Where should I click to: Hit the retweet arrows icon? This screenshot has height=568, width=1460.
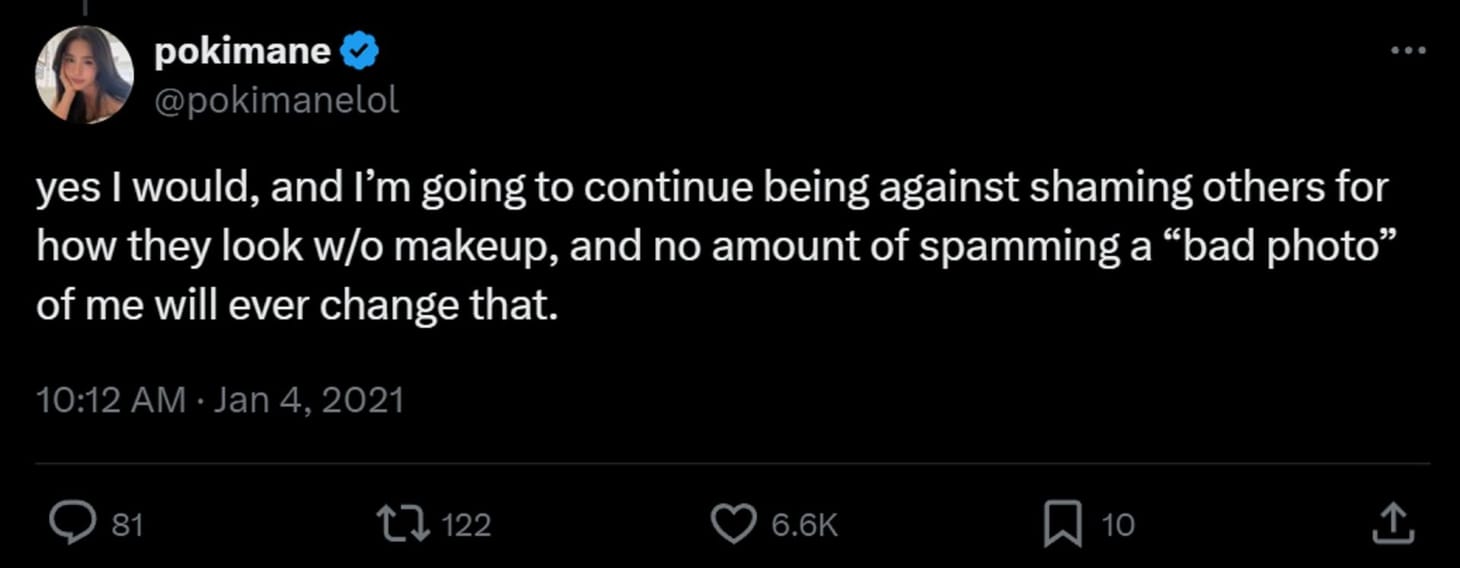(401, 524)
